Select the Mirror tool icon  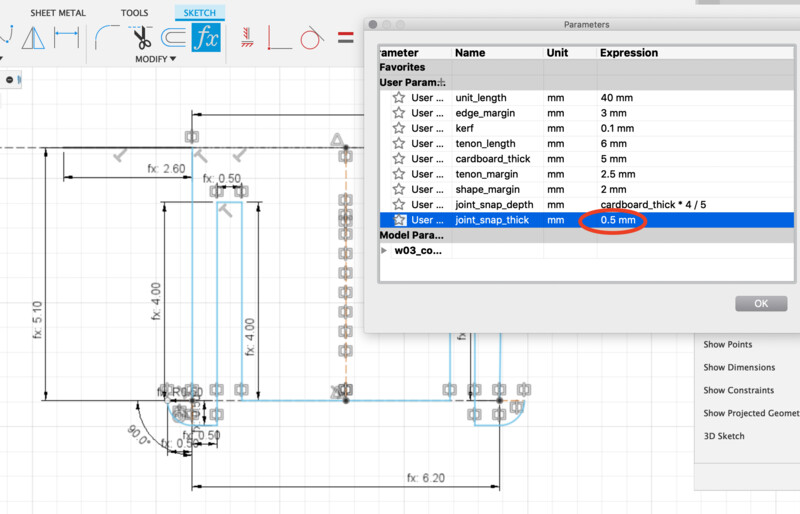click(33, 38)
